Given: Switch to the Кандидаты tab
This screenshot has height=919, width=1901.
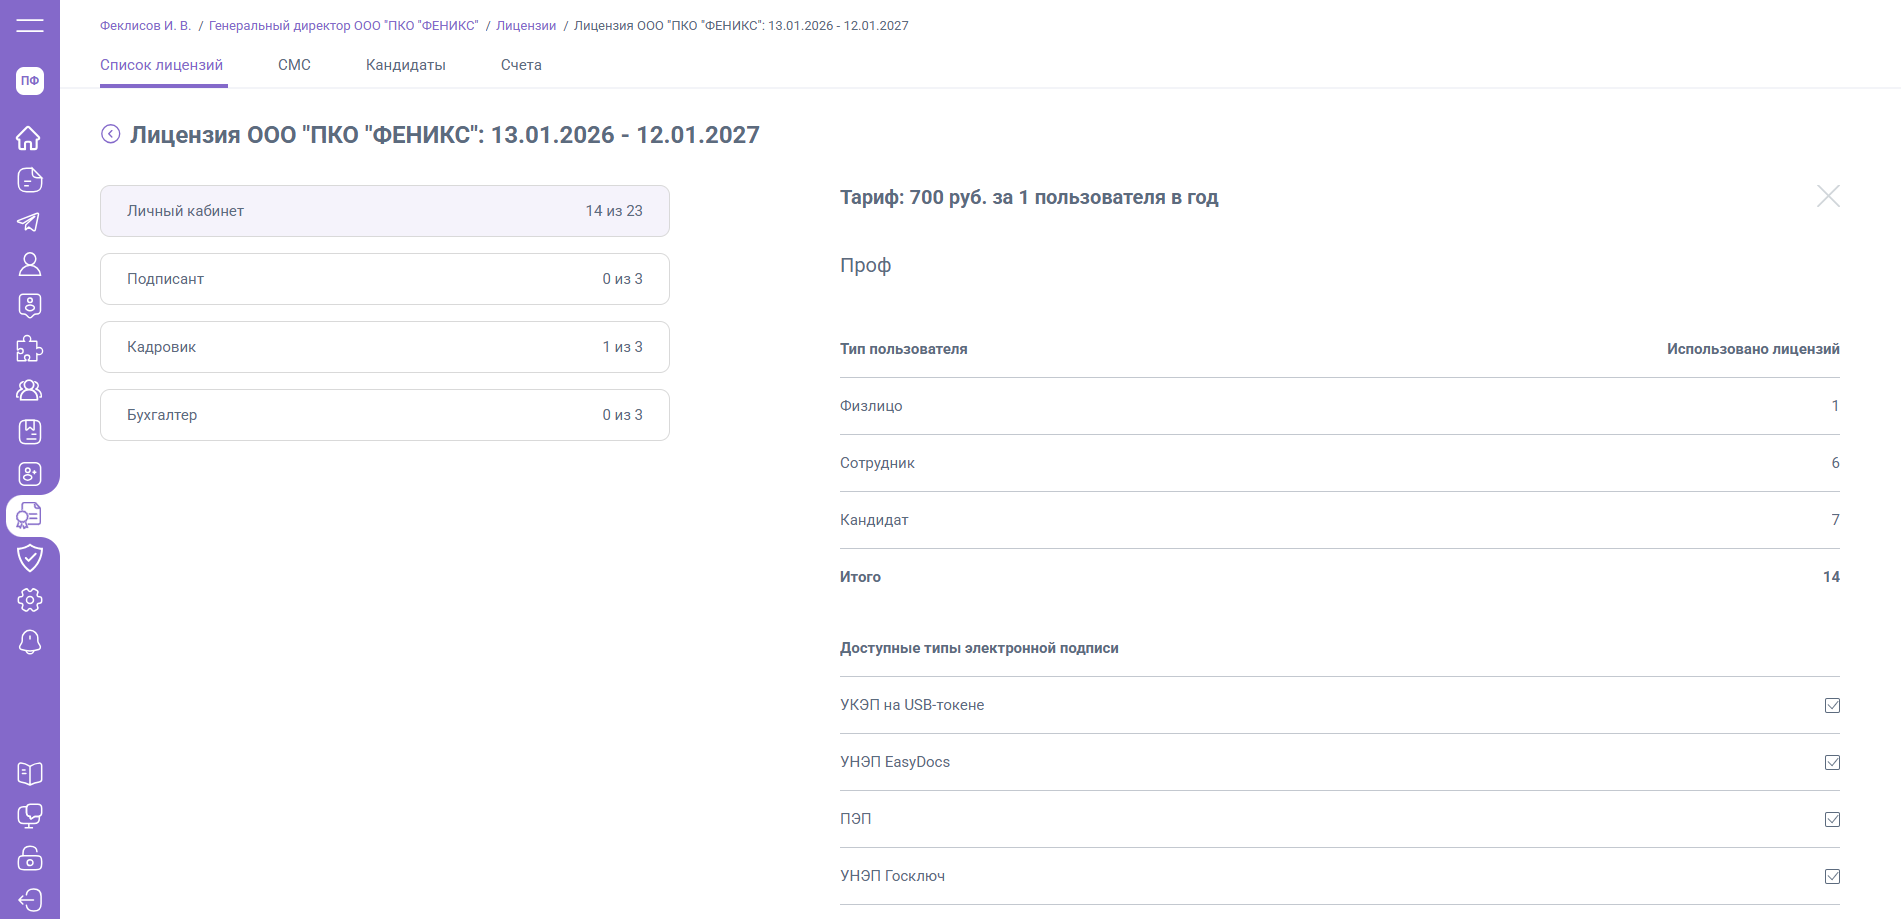Looking at the screenshot, I should [405, 65].
